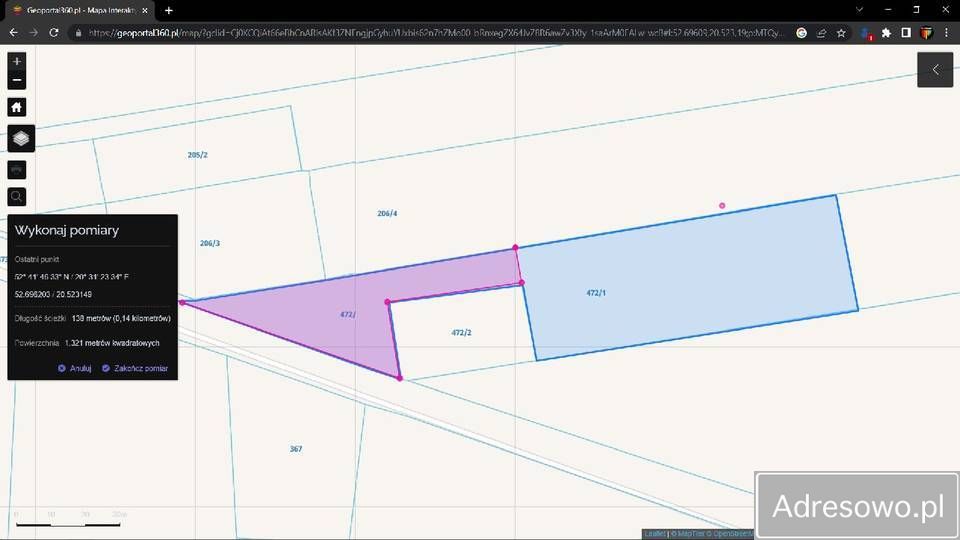
Task: Close the Geoportal360.pl tab
Action: click(x=144, y=10)
